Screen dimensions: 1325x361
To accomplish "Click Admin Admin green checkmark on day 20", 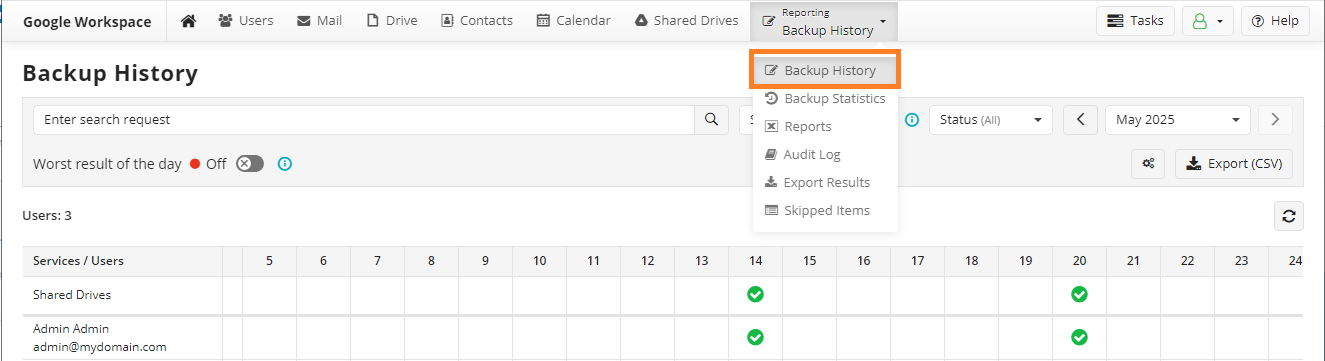I will pos(1079,337).
